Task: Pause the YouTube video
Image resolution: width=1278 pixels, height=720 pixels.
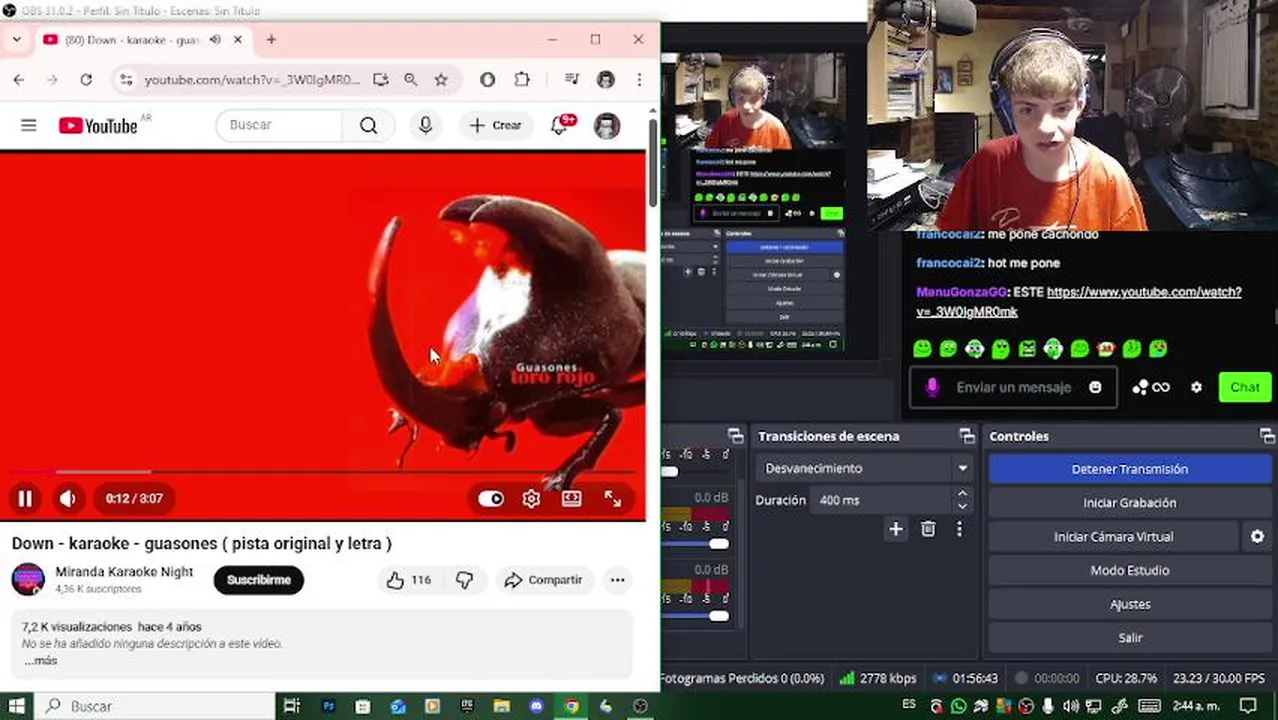Action: pos(25,498)
